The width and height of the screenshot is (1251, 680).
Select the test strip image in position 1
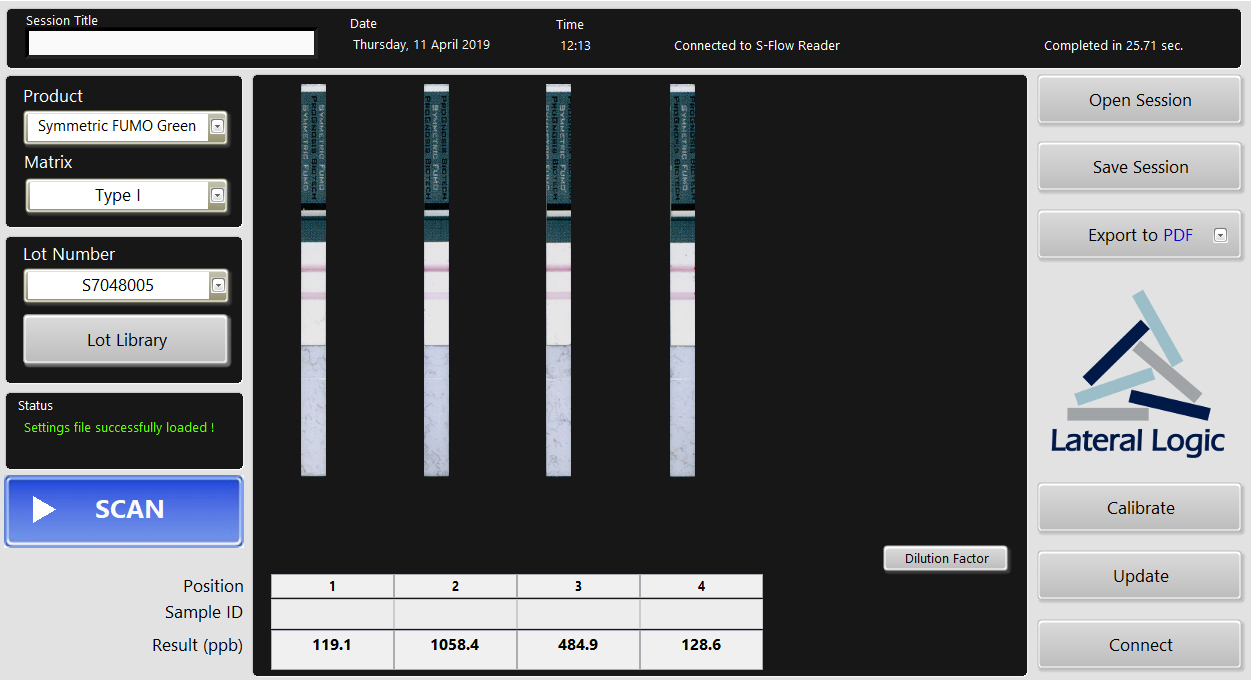coord(313,280)
